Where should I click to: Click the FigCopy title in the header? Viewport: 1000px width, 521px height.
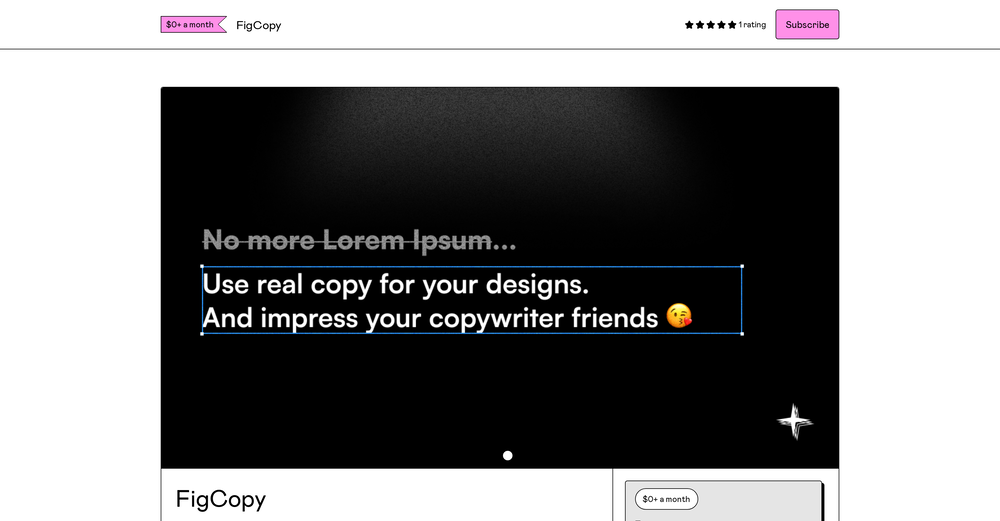tap(258, 26)
